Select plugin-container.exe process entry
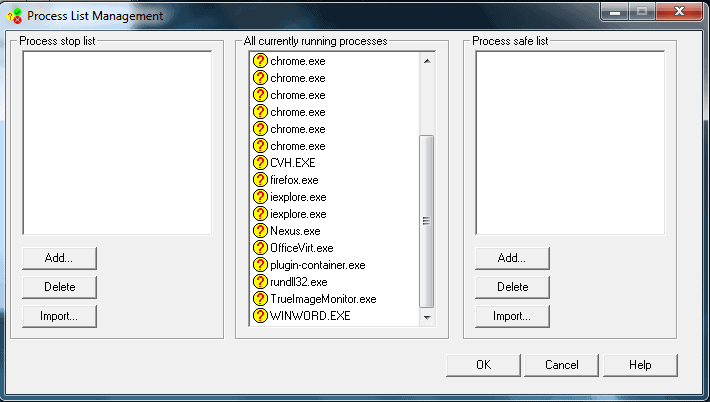710x402 pixels. coord(317,265)
